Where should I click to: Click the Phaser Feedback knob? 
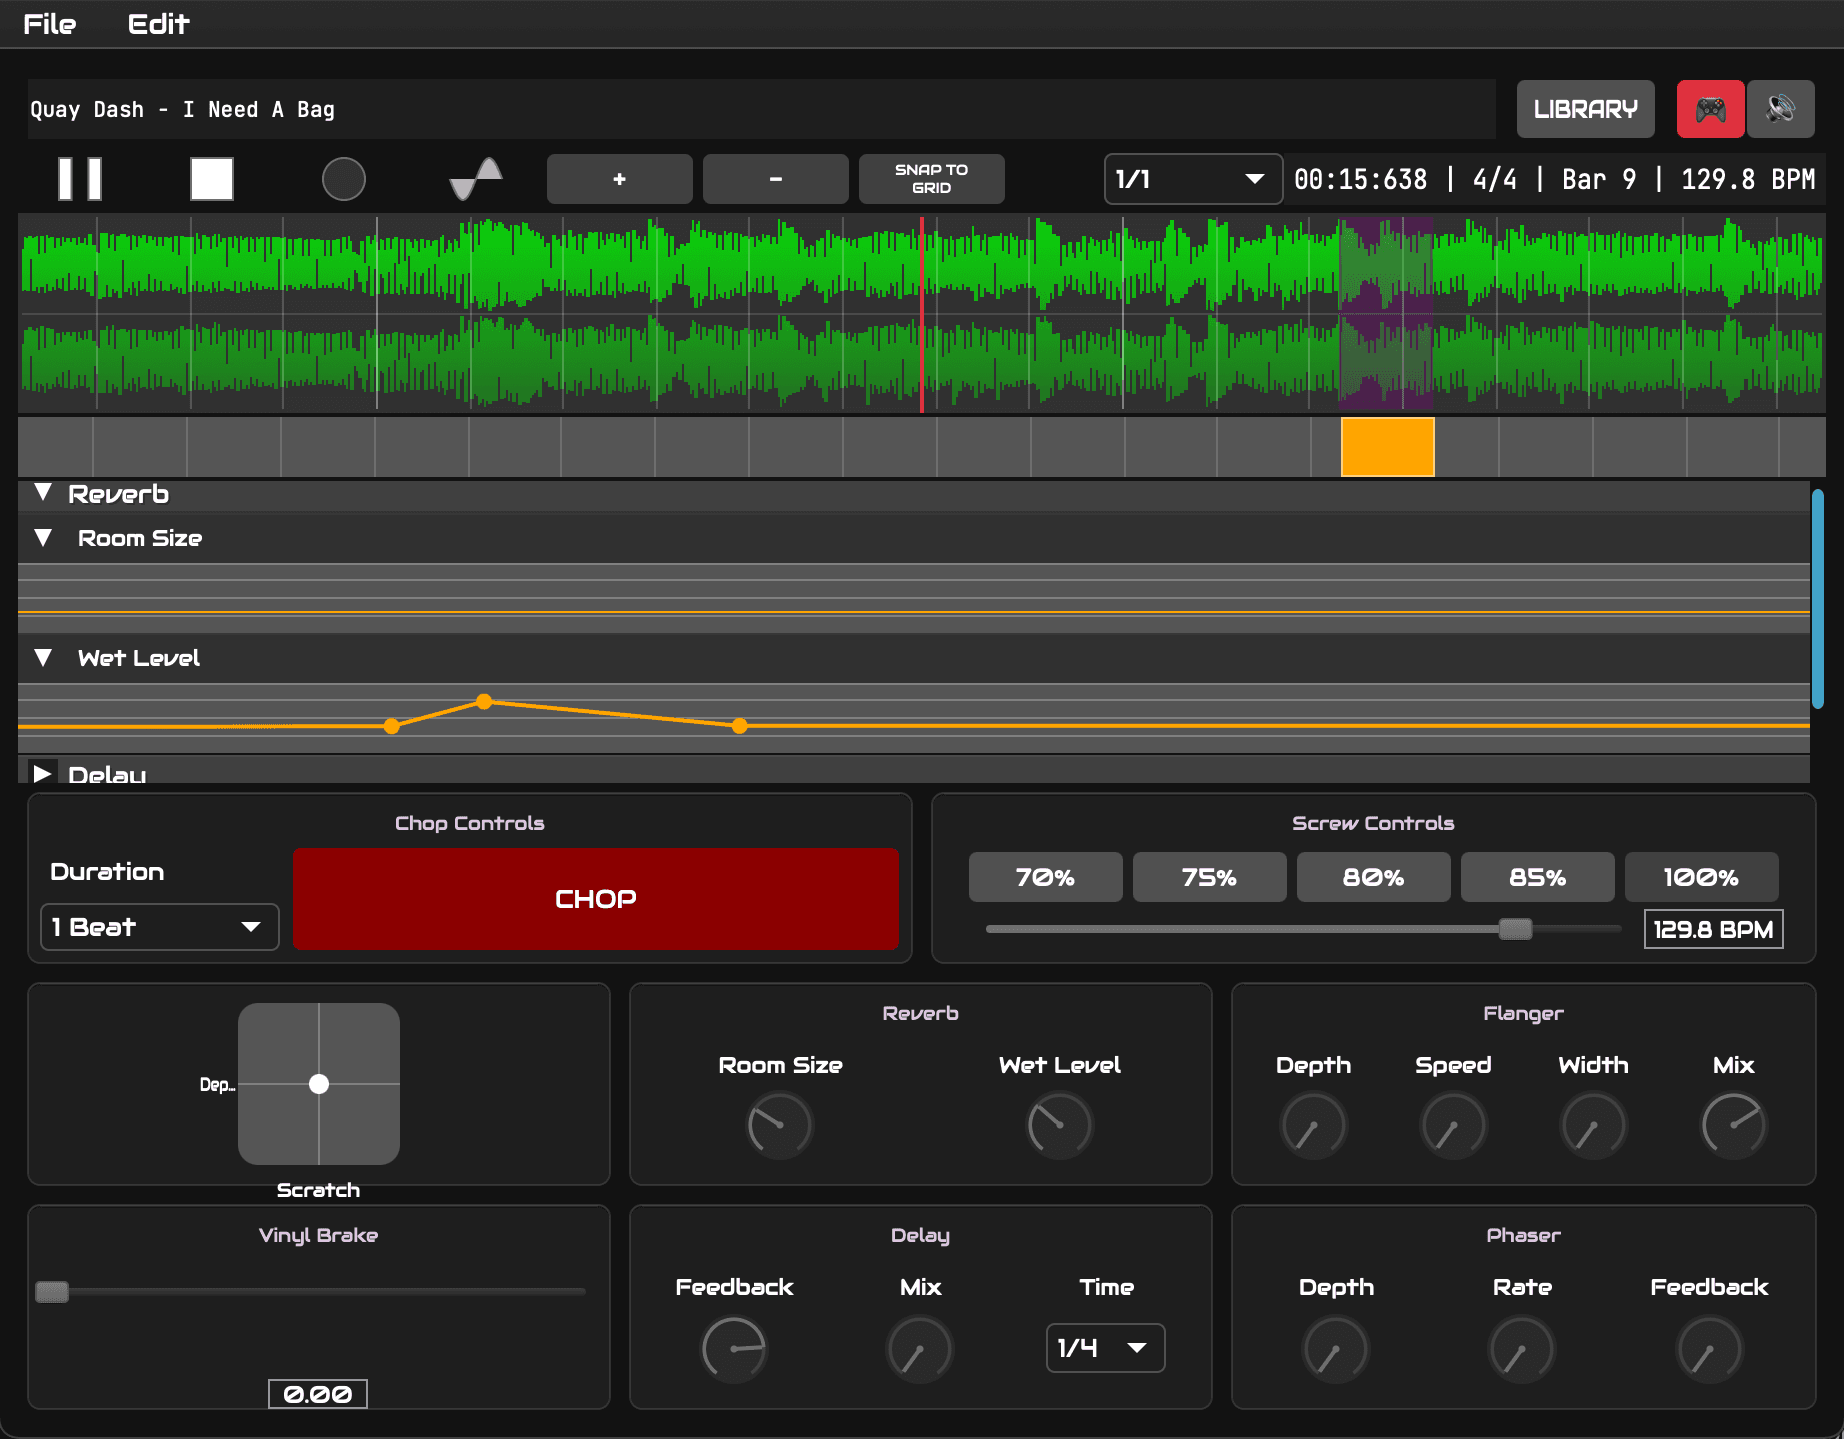1709,1350
